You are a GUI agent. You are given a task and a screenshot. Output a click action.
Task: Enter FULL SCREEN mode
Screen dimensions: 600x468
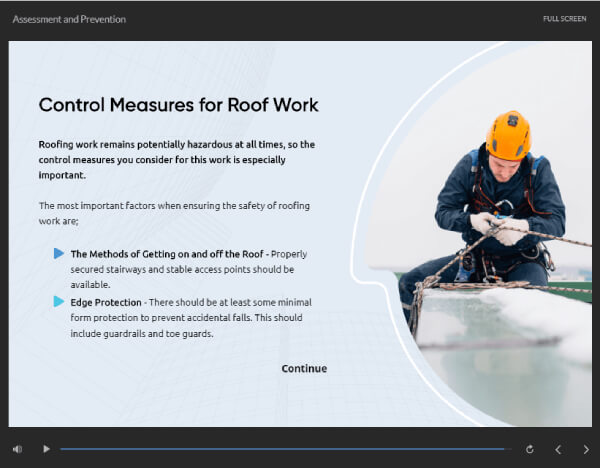(x=564, y=19)
